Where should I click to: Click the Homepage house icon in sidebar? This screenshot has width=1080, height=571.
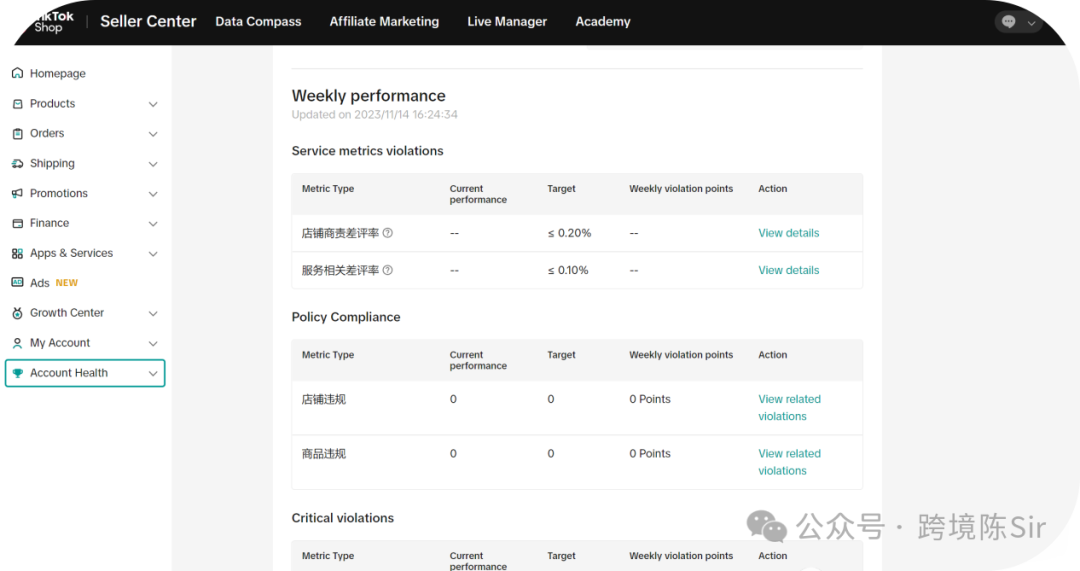tap(17, 74)
